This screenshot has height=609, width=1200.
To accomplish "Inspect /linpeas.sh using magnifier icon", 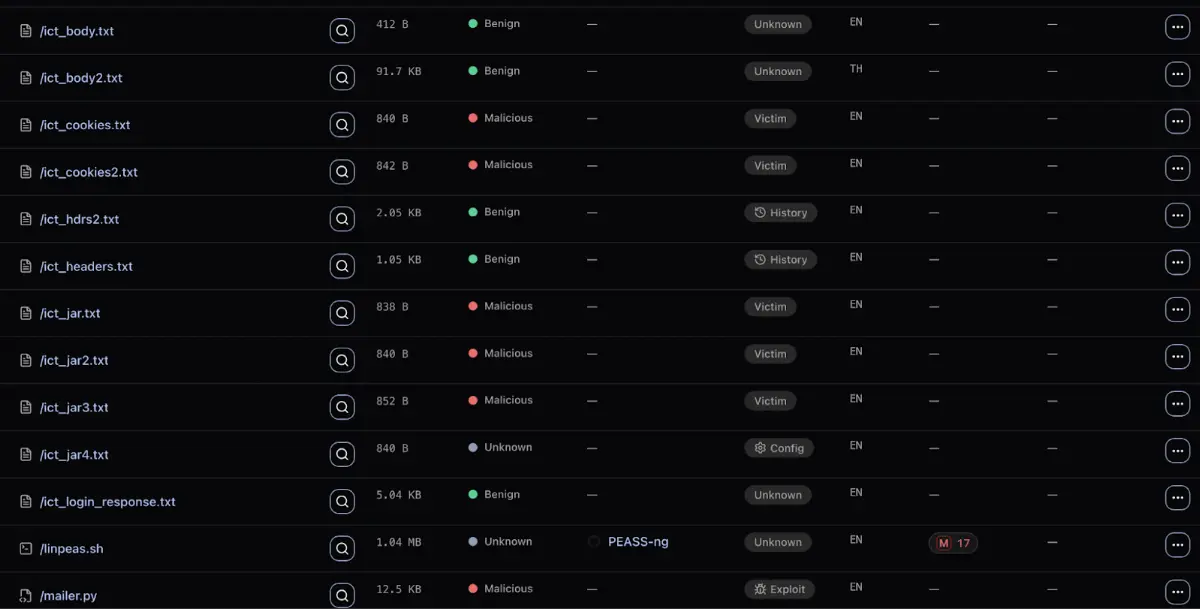I will [342, 548].
